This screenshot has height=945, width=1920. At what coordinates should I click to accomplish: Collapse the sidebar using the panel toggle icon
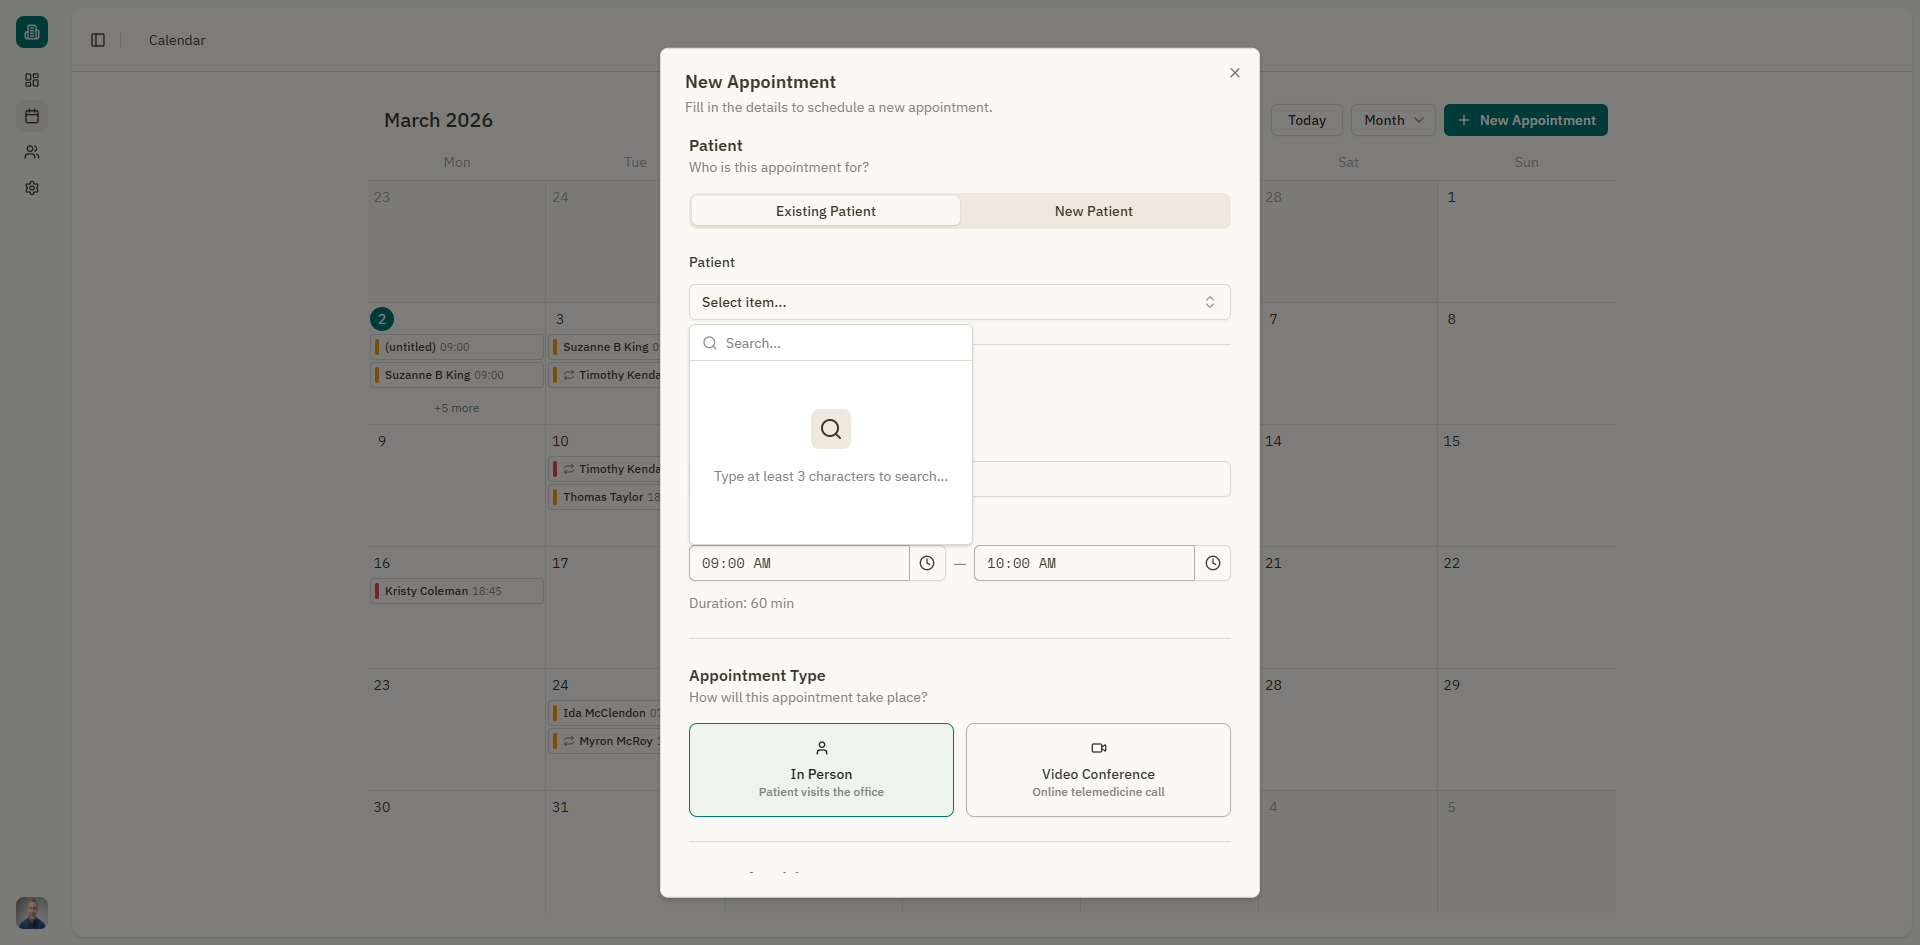click(97, 40)
